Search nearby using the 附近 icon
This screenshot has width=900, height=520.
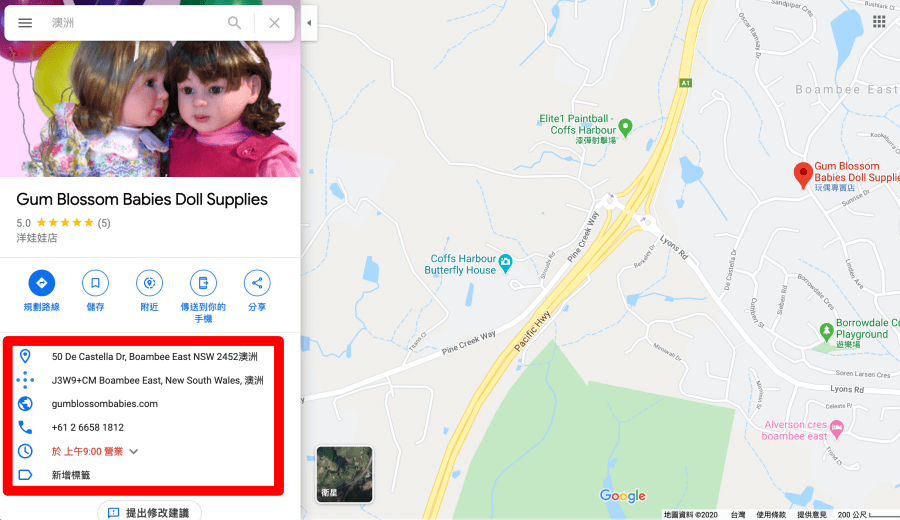click(x=149, y=283)
